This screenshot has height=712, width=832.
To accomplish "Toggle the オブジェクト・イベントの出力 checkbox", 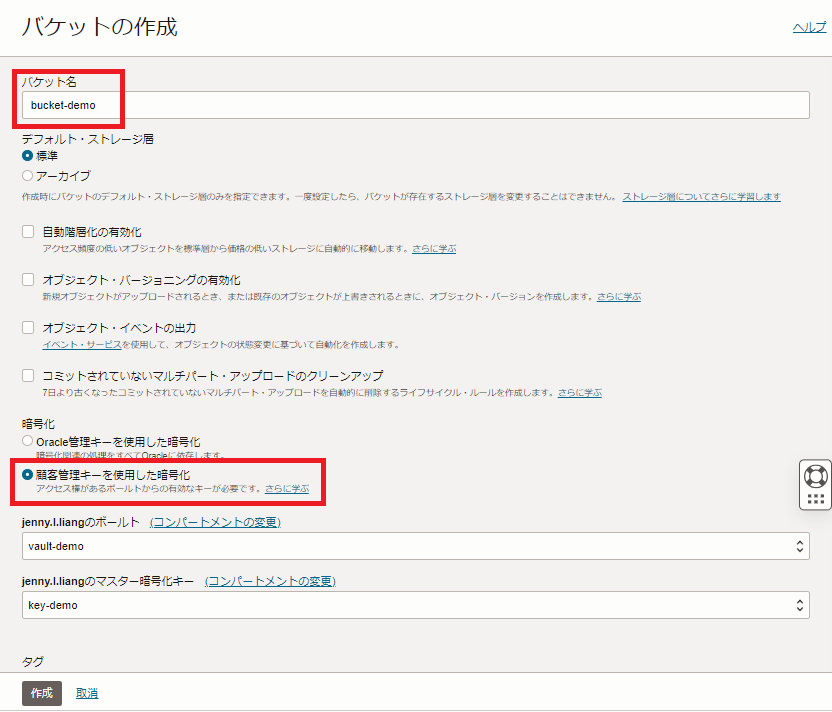I will point(28,328).
